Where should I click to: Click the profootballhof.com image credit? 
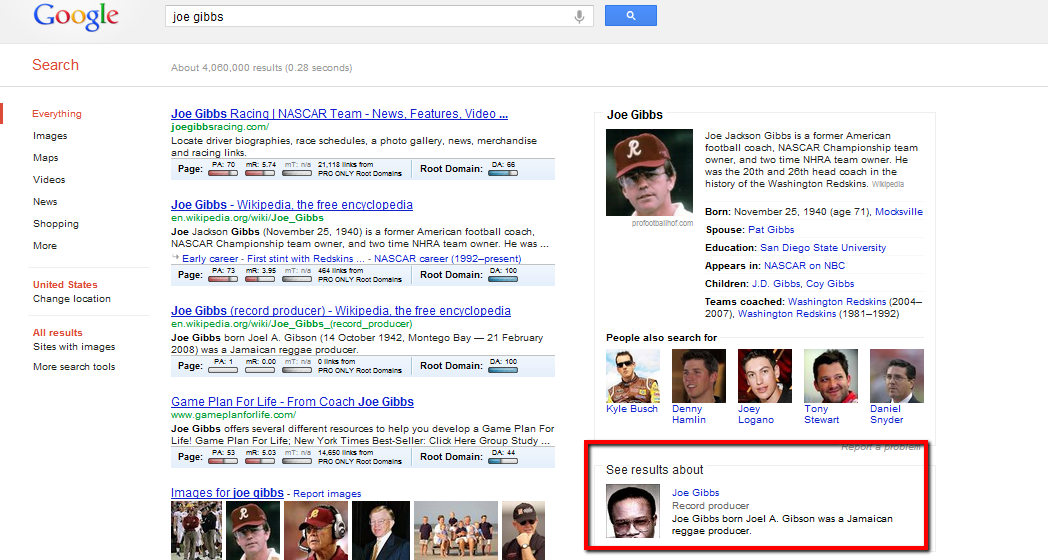(662, 223)
